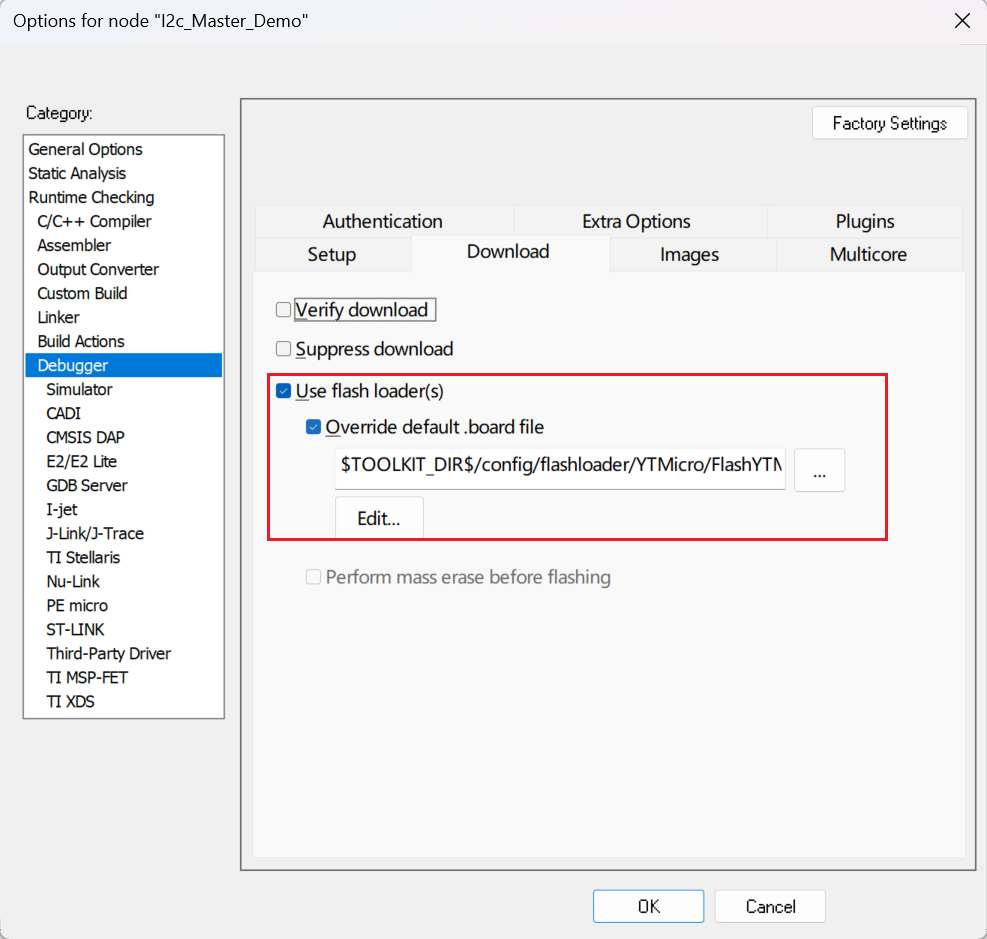Viewport: 987px width, 939px height.
Task: Select the Linker category
Action: [x=58, y=317]
